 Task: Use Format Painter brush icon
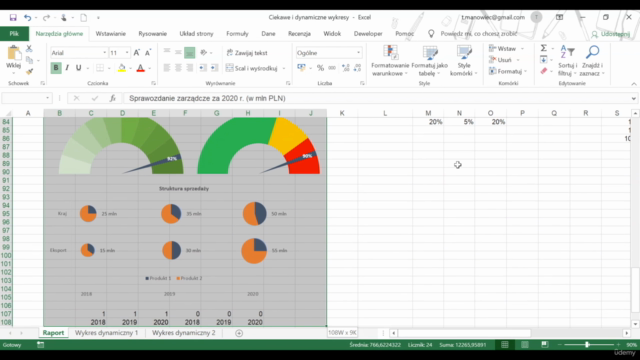(x=29, y=71)
